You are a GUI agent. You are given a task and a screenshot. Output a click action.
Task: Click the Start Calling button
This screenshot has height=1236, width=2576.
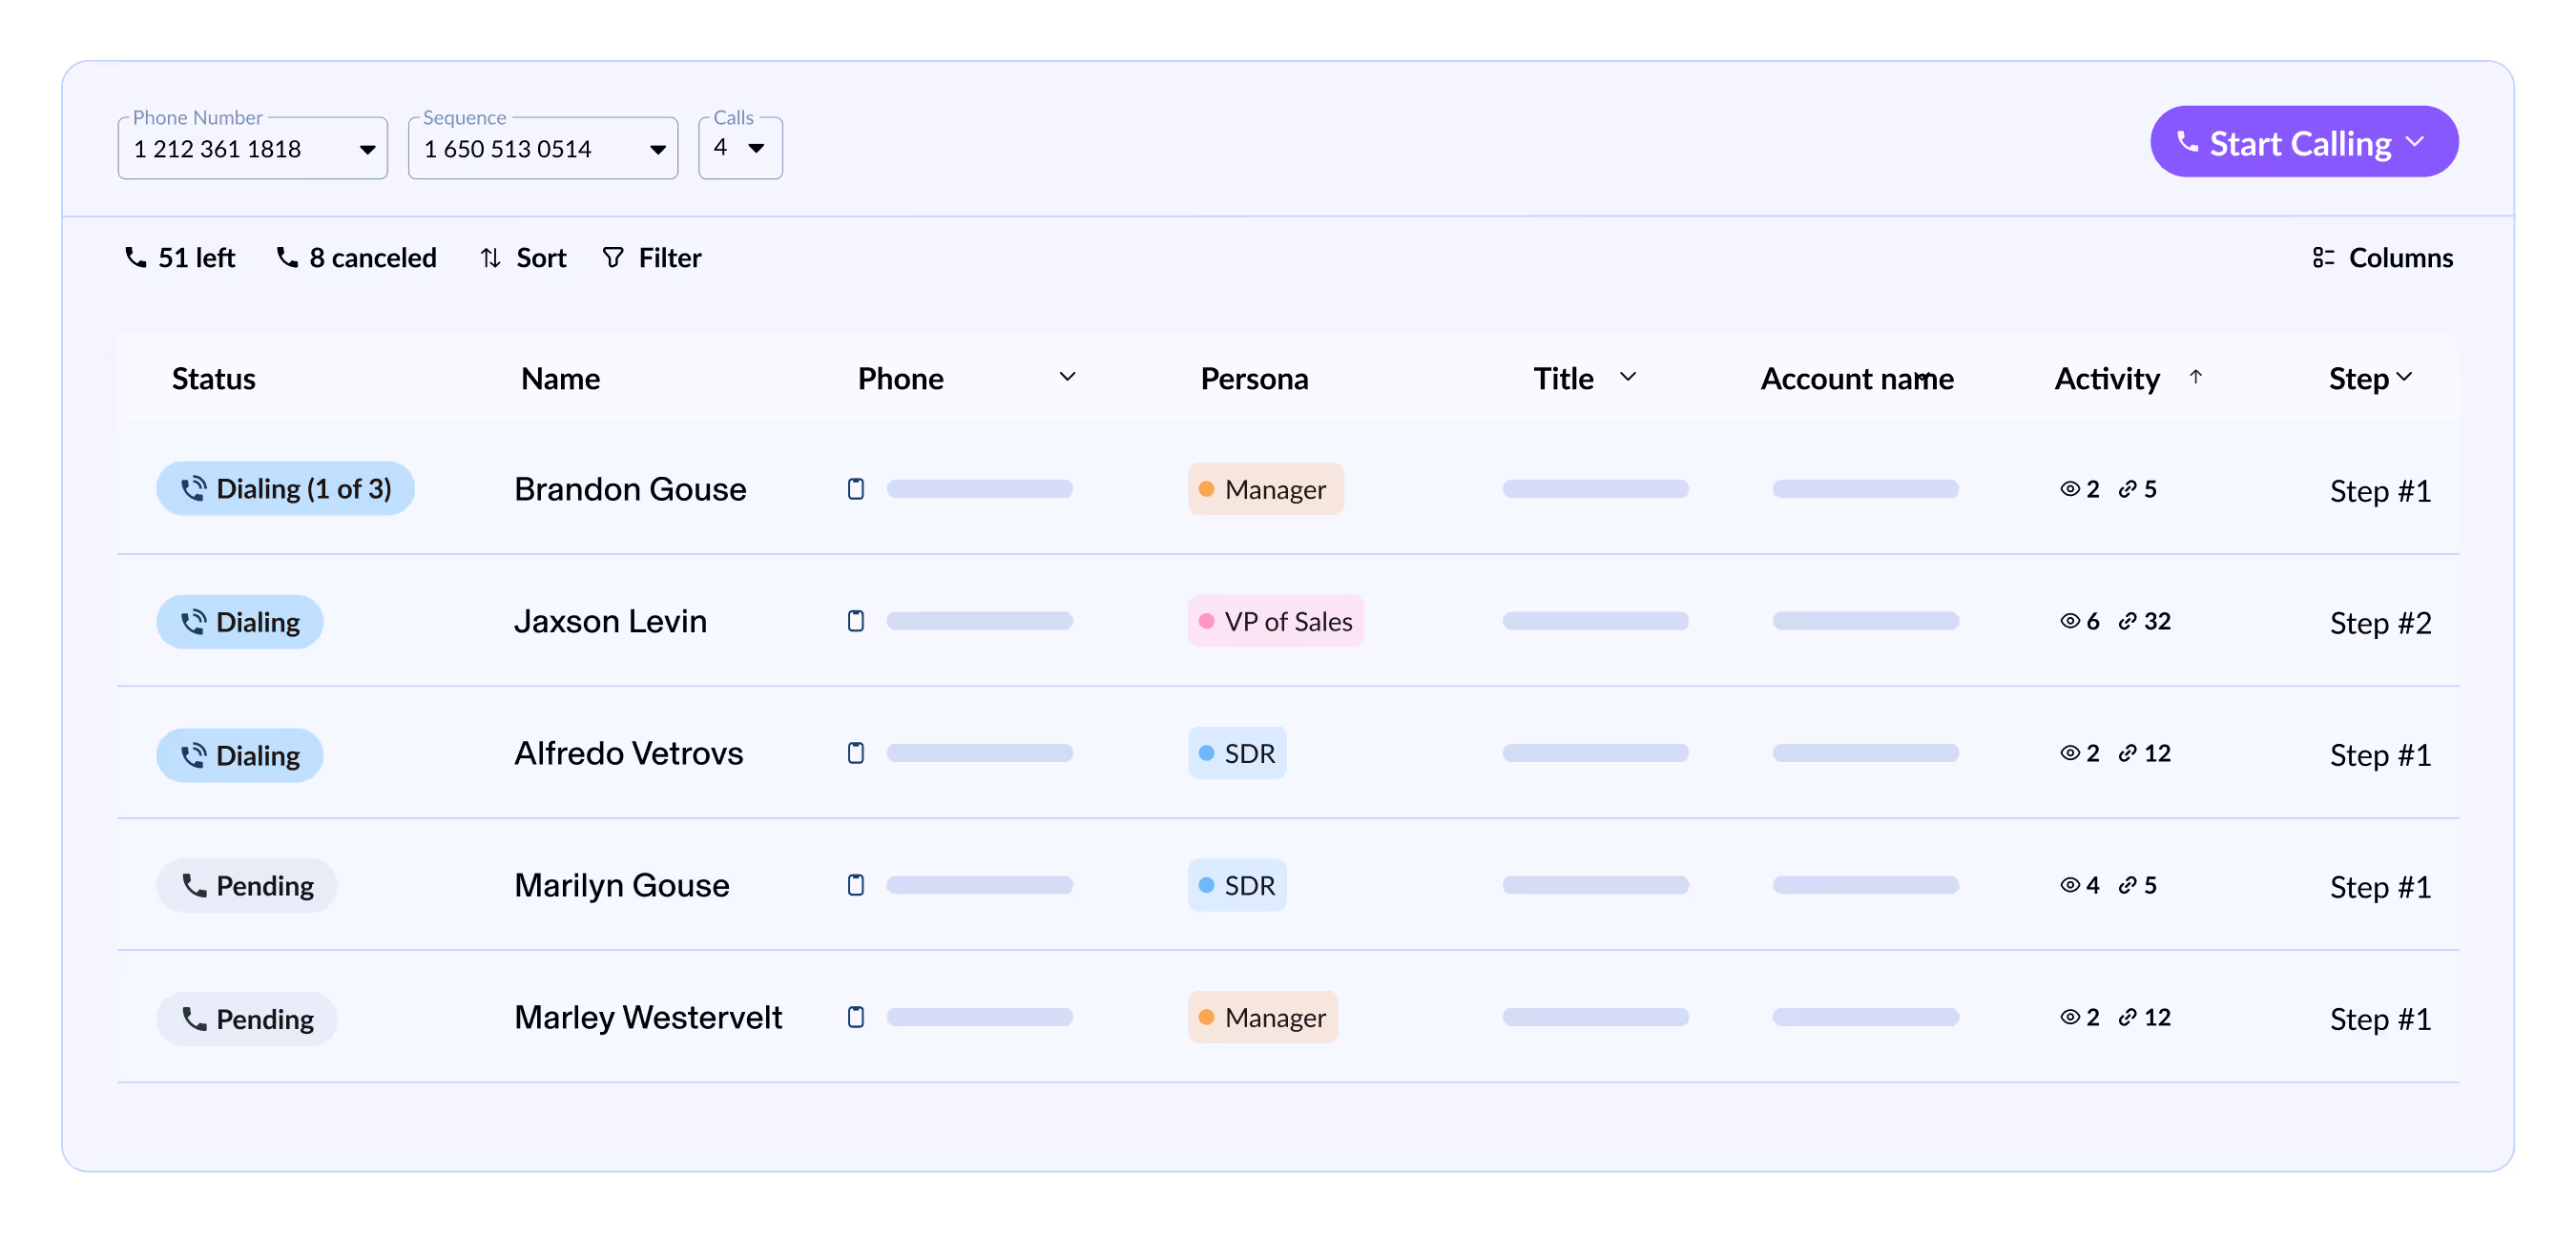(2304, 143)
